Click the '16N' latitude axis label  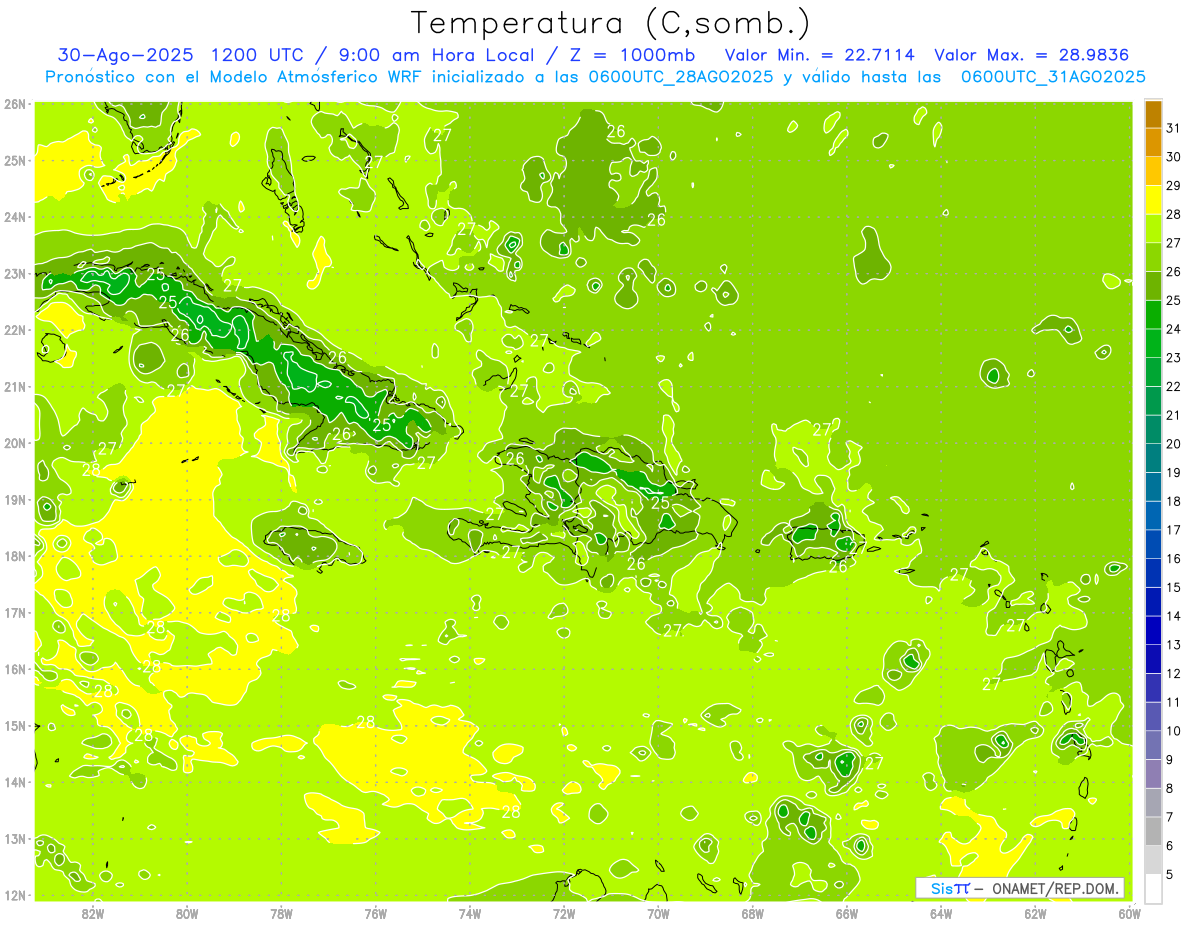click(15, 669)
